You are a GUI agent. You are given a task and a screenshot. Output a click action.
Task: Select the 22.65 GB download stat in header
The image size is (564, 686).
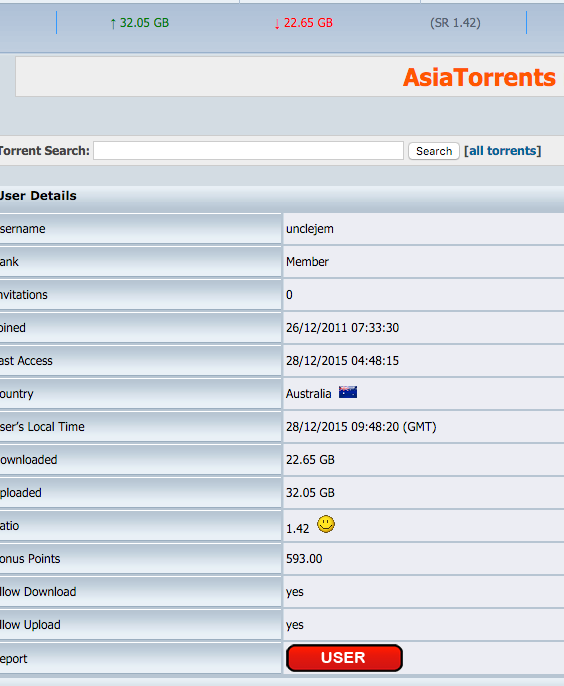click(308, 23)
